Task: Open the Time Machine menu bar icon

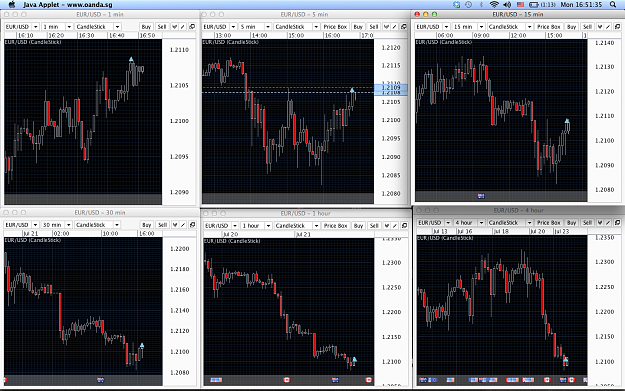Action: pos(469,4)
